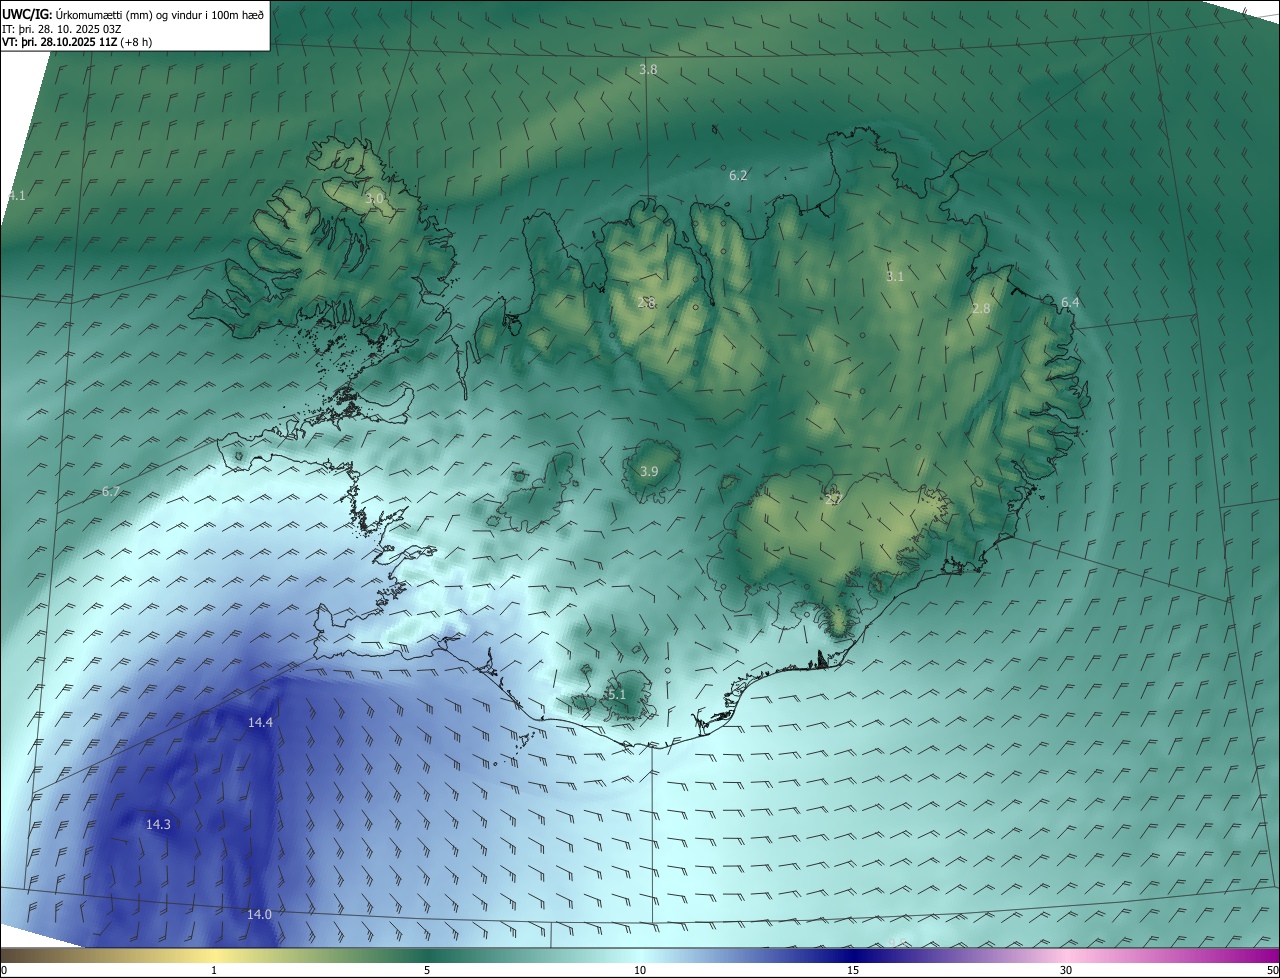Click the 3.1 value label on the map
This screenshot has height=978, width=1280.
[x=895, y=277]
